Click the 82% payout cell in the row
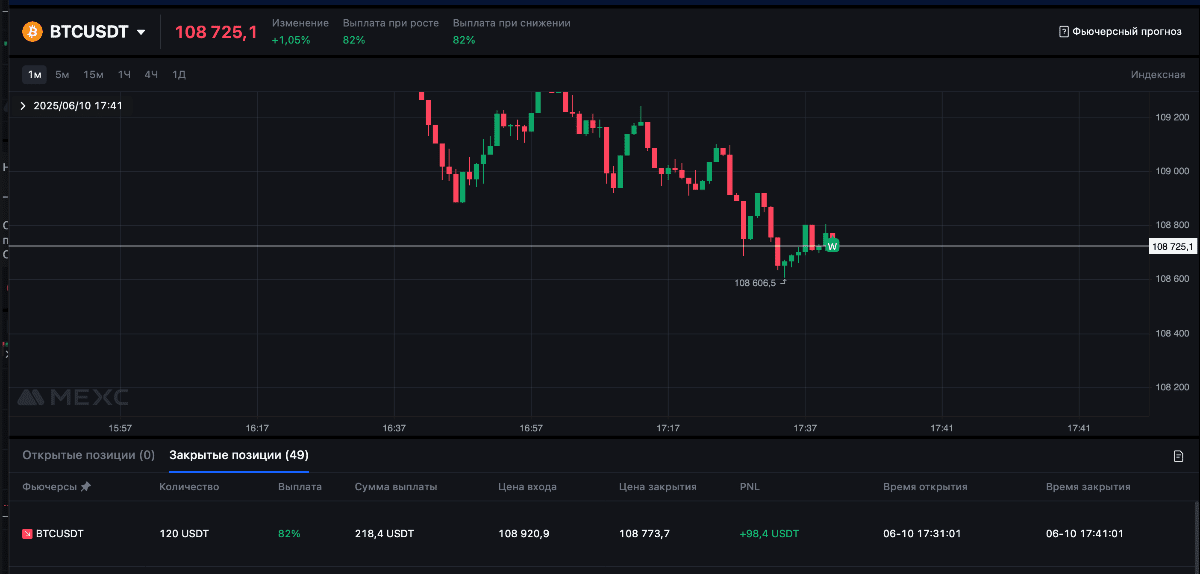Image resolution: width=1200 pixels, height=574 pixels. point(288,534)
